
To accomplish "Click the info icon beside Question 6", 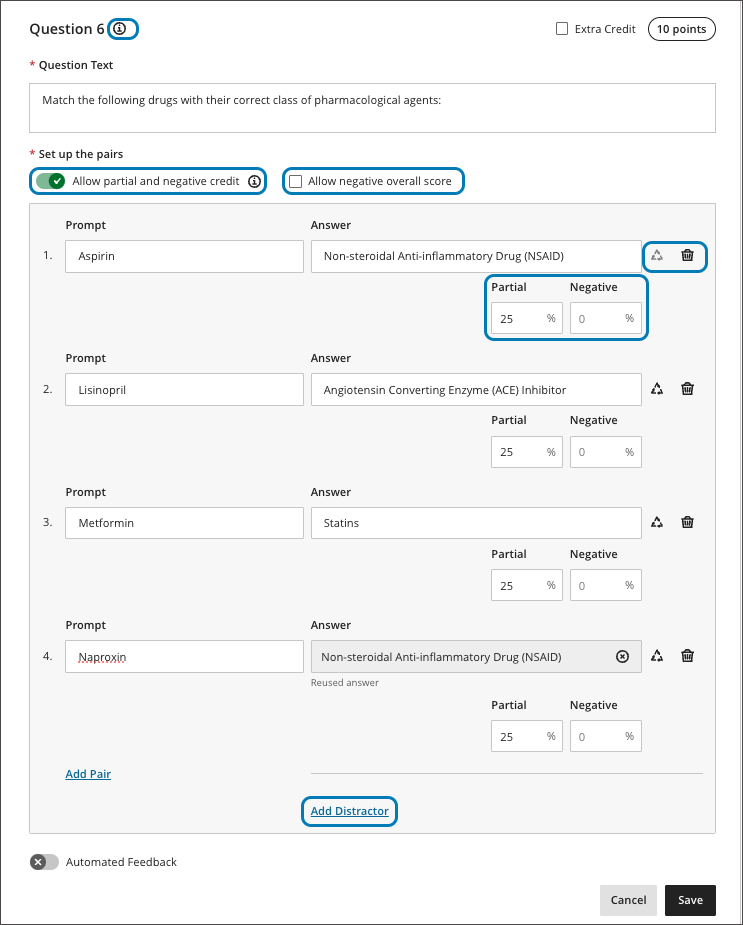I will [120, 29].
